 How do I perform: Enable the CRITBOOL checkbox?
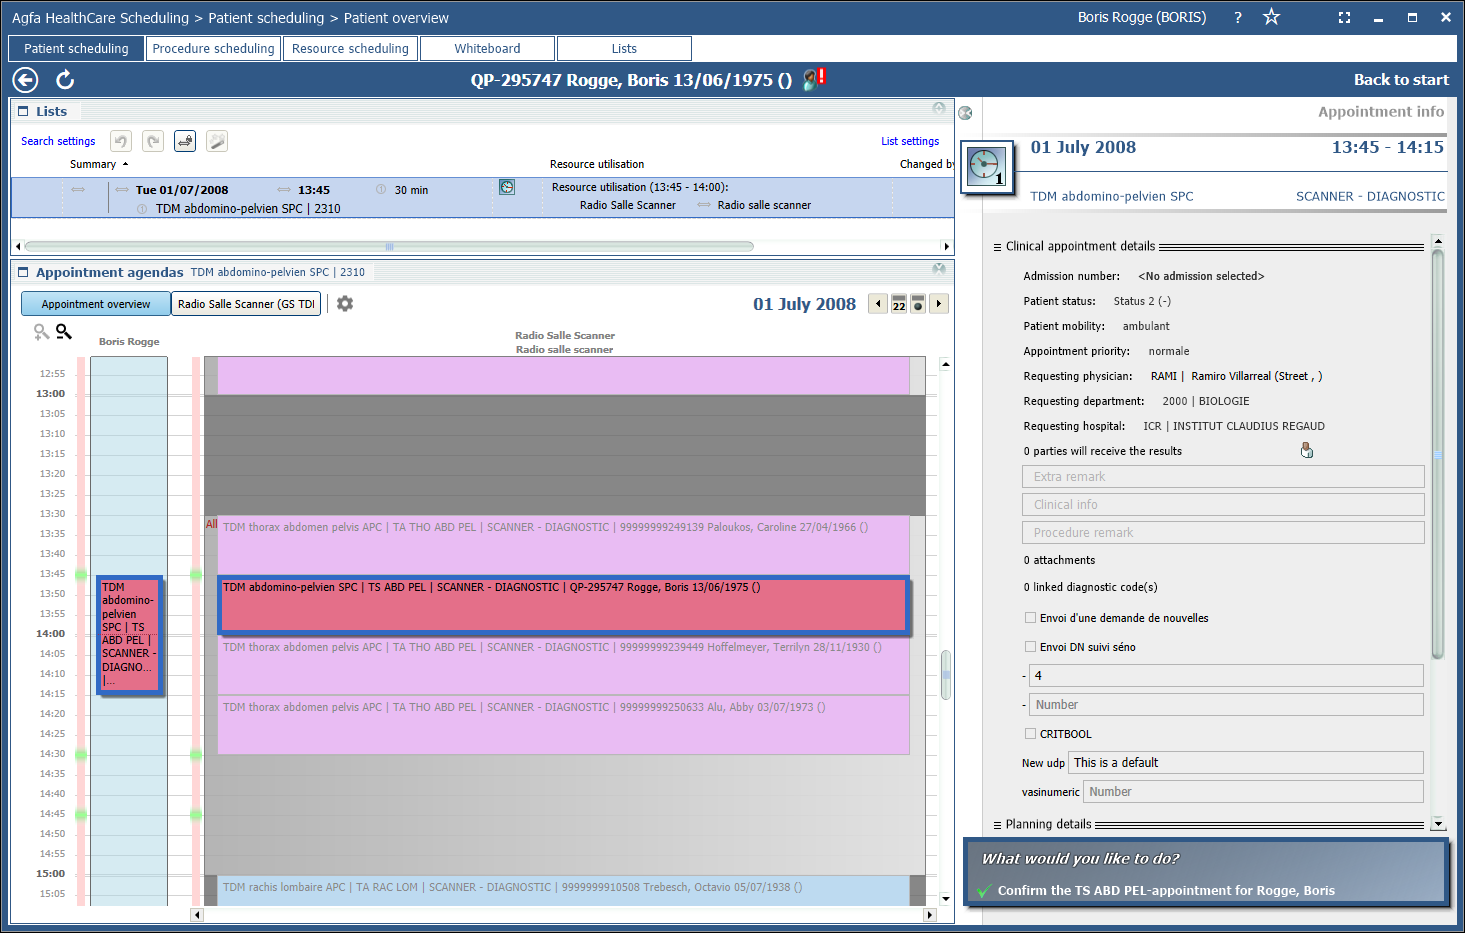pyautogui.click(x=1030, y=734)
